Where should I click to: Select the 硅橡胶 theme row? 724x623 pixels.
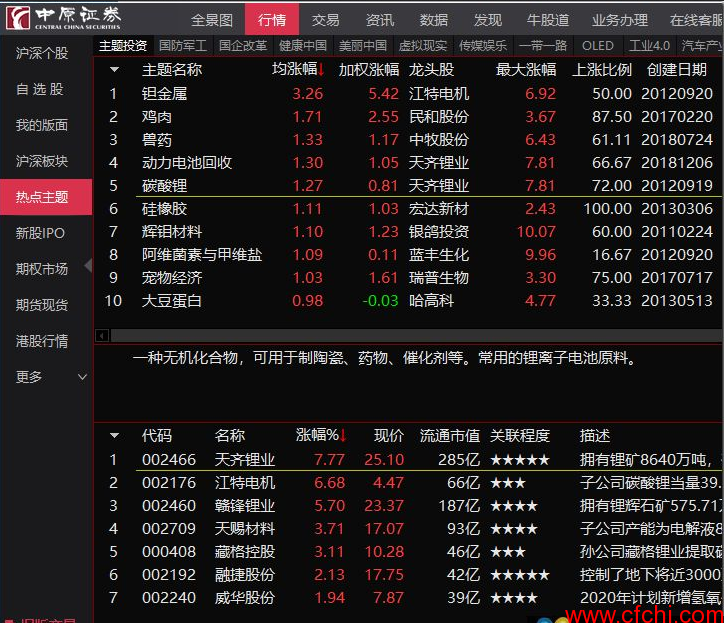point(408,209)
